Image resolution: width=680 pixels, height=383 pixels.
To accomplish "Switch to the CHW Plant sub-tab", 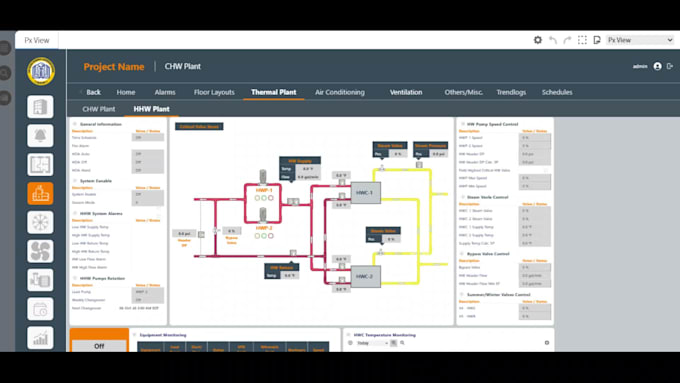I will 99,109.
